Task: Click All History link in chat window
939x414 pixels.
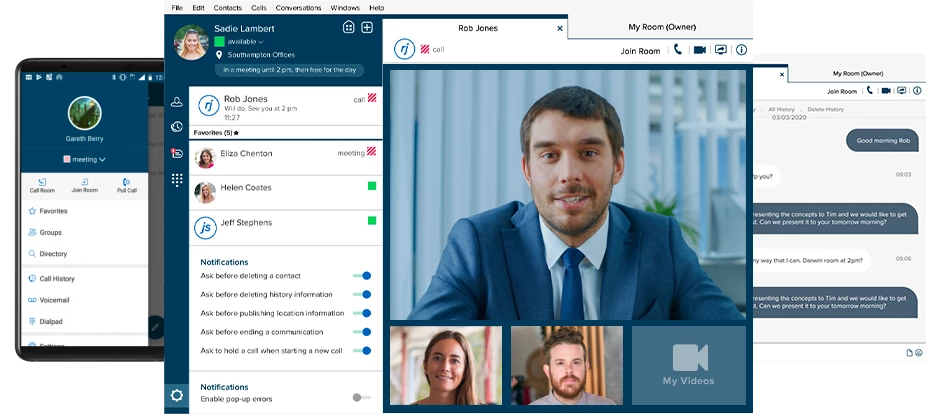Action: click(x=782, y=110)
